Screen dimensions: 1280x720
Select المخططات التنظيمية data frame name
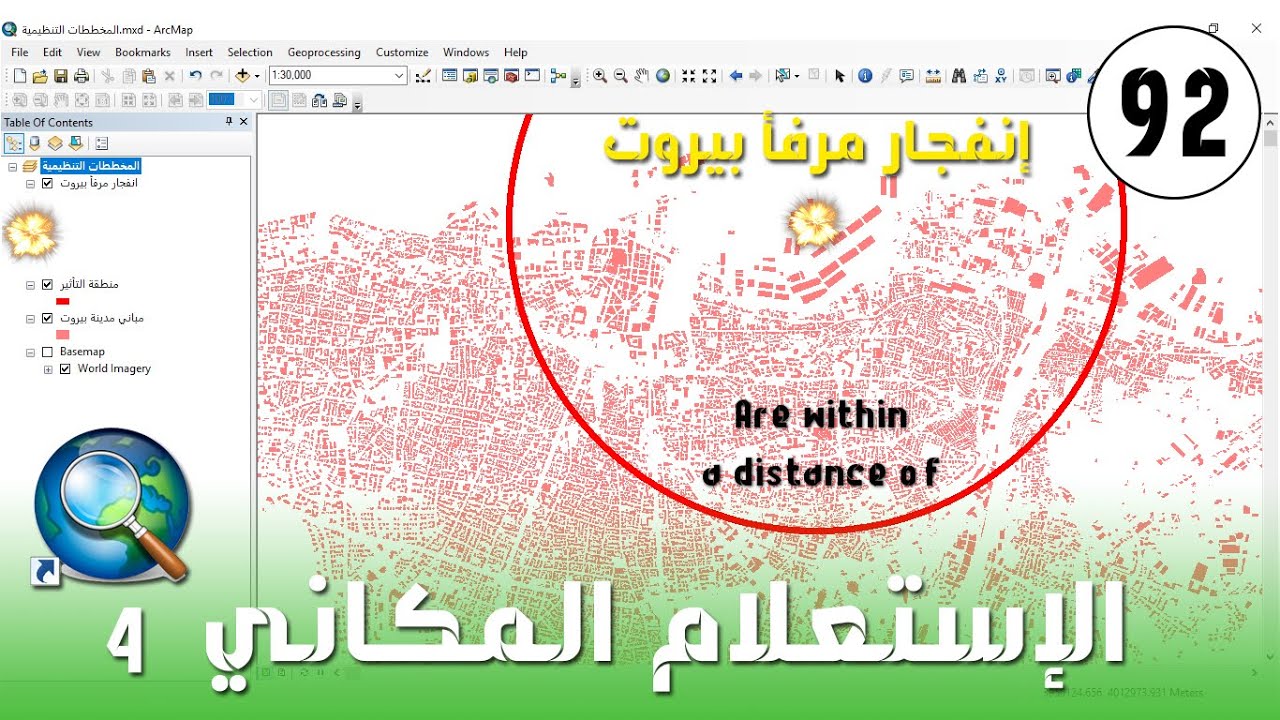tap(91, 166)
